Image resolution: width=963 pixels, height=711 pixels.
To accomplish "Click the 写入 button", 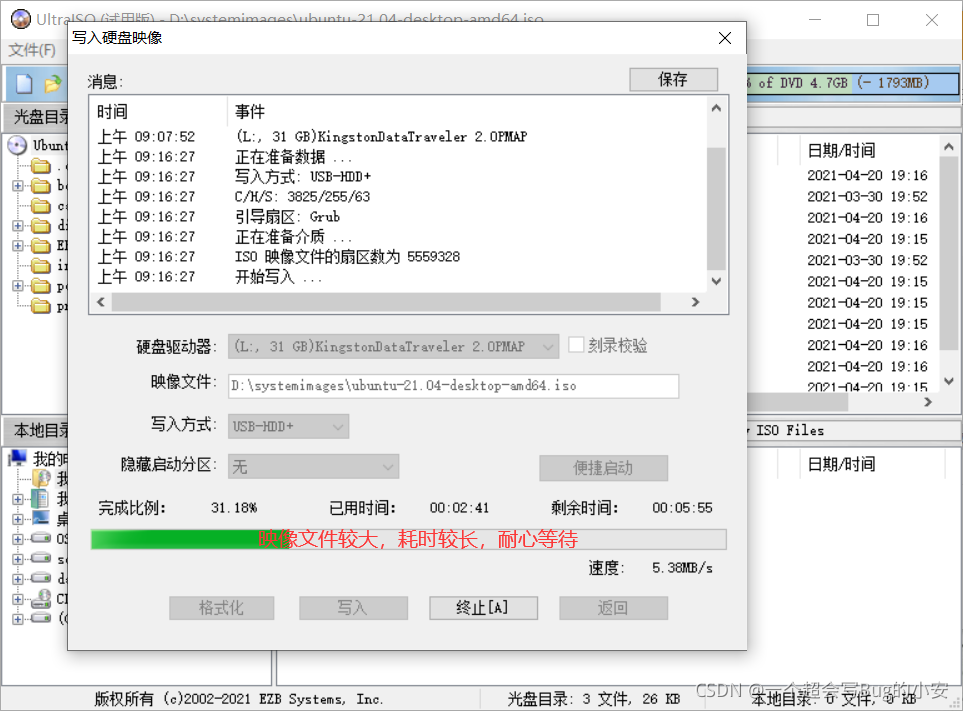I will [353, 608].
